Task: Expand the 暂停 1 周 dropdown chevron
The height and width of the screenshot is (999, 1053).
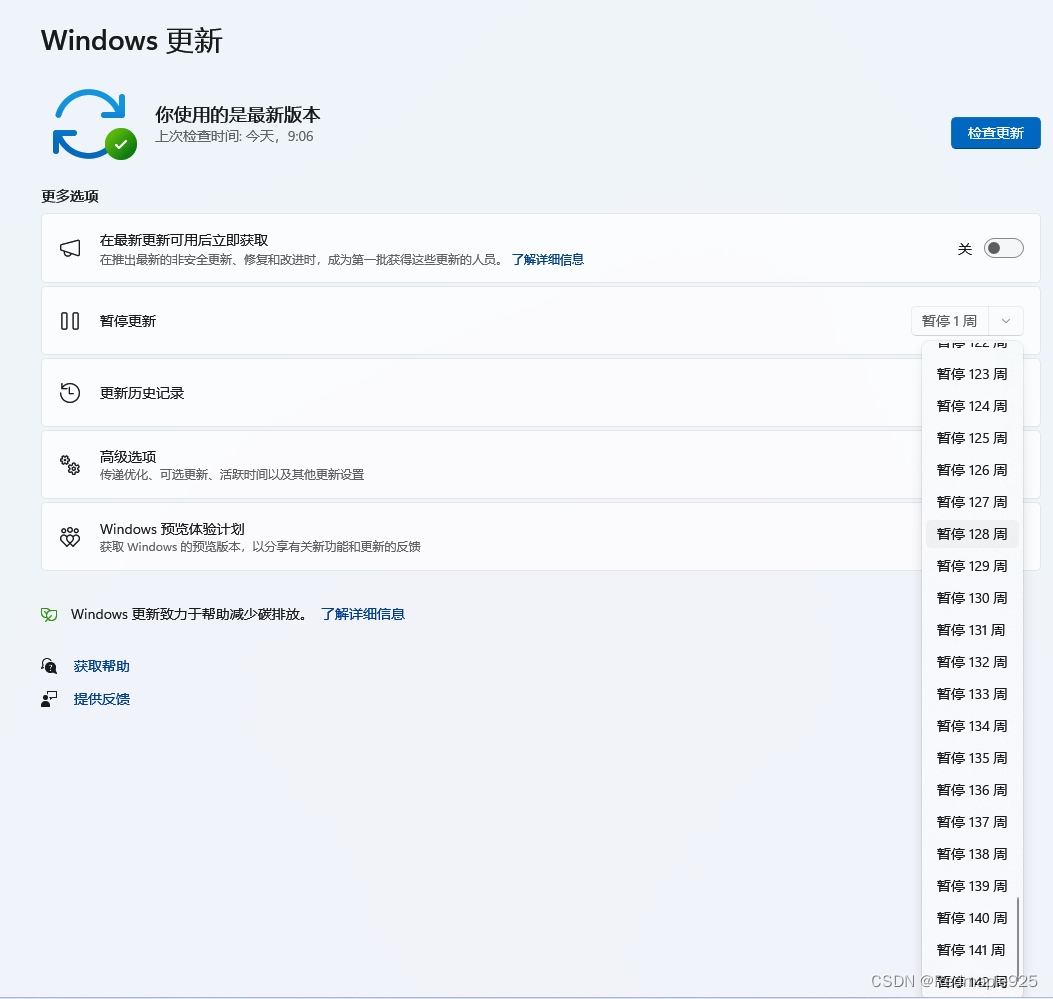Action: point(1006,321)
